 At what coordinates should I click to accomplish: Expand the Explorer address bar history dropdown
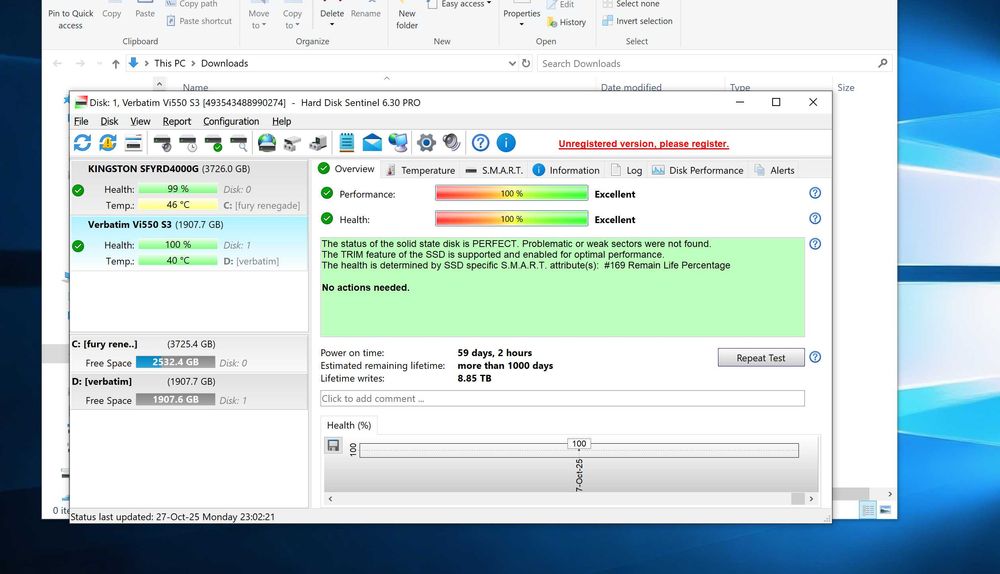click(512, 63)
